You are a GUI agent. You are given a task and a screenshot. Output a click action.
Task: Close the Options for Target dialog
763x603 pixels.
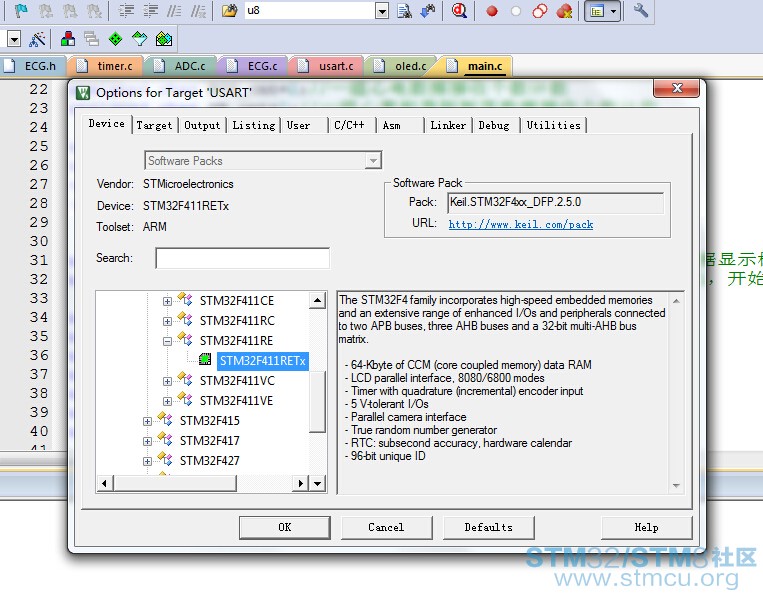pyautogui.click(x=676, y=88)
